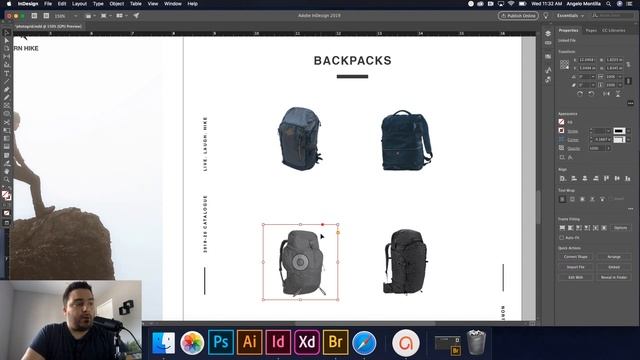Expand more Text Wrap options ellipsis
The width and height of the screenshot is (640, 360).
pyautogui.click(x=631, y=209)
